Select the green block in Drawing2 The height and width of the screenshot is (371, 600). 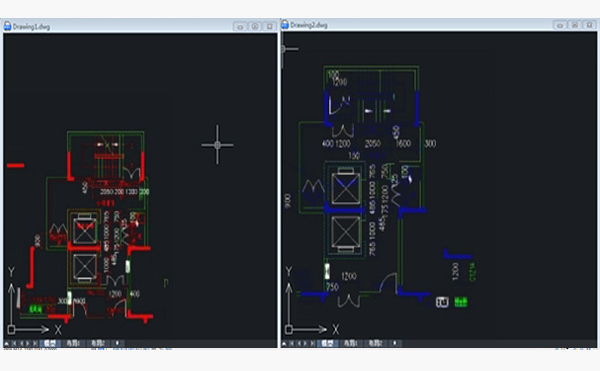click(x=461, y=302)
